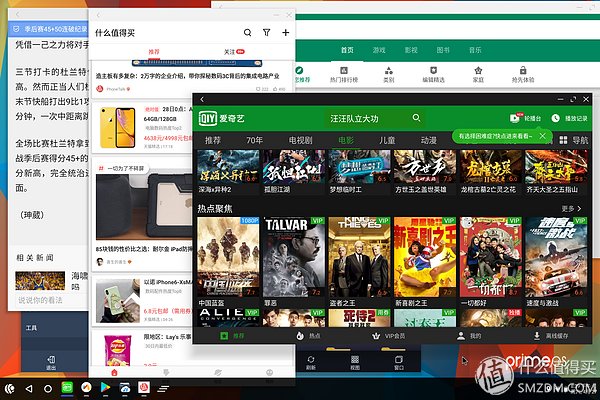Open the 深海异种2 thumbnail

[228, 167]
